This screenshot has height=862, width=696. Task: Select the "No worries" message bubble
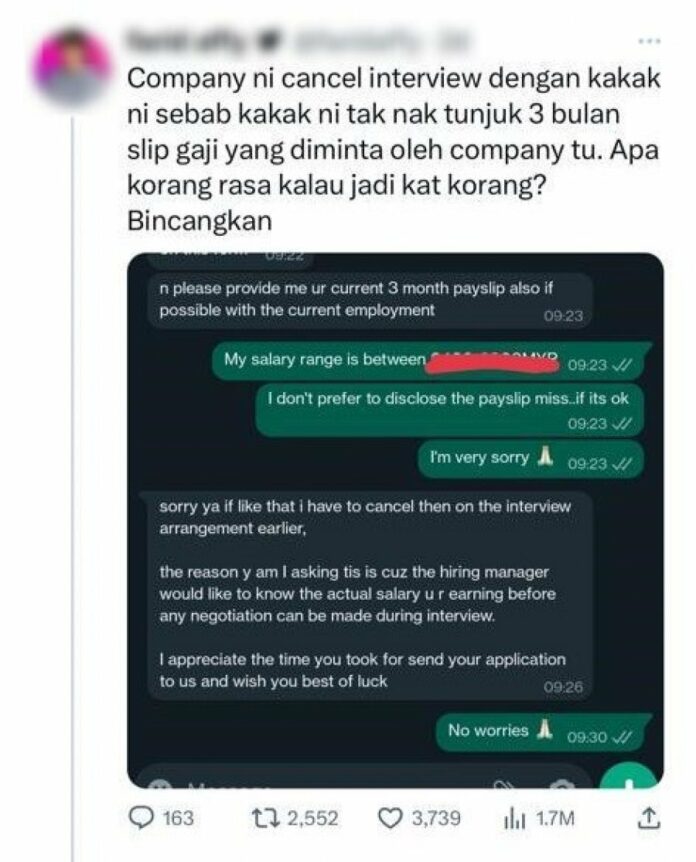[x=542, y=732]
